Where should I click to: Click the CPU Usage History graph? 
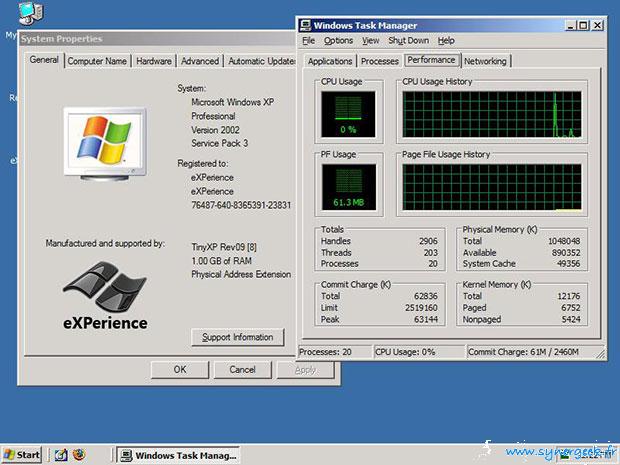[x=492, y=114]
